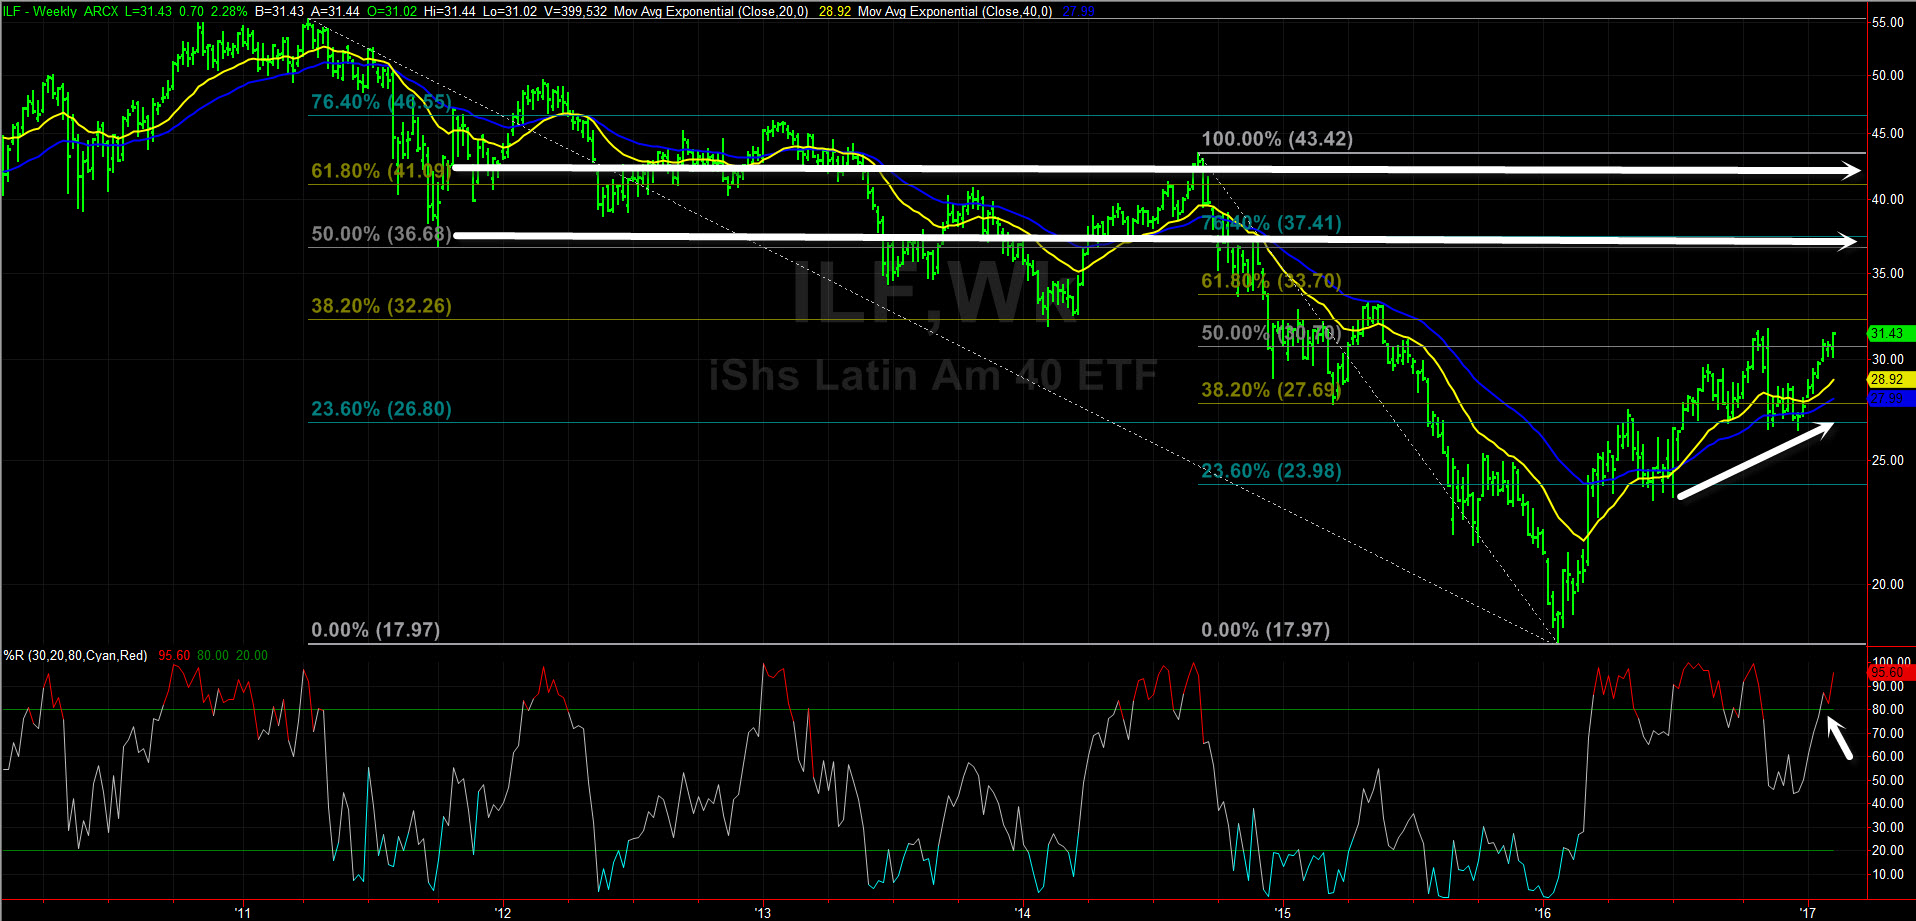Viewport: 1916px width, 921px height.
Task: Click the yellow 28.92 EMA tag on price axis
Action: pos(1891,380)
